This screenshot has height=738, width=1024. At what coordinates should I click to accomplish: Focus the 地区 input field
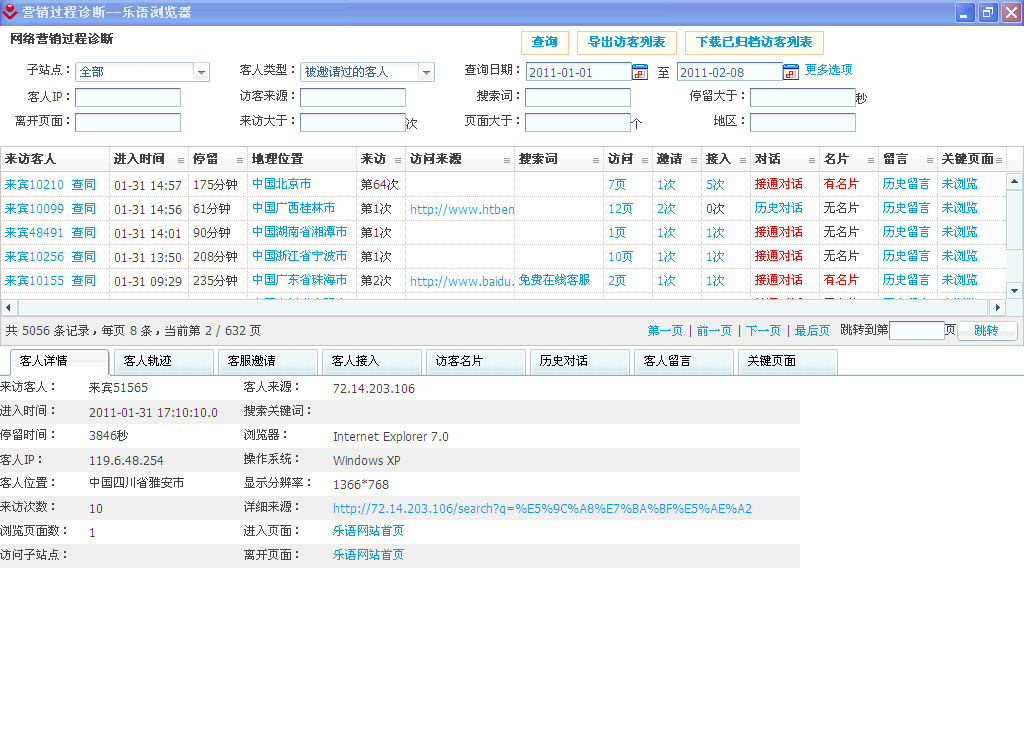tap(803, 122)
